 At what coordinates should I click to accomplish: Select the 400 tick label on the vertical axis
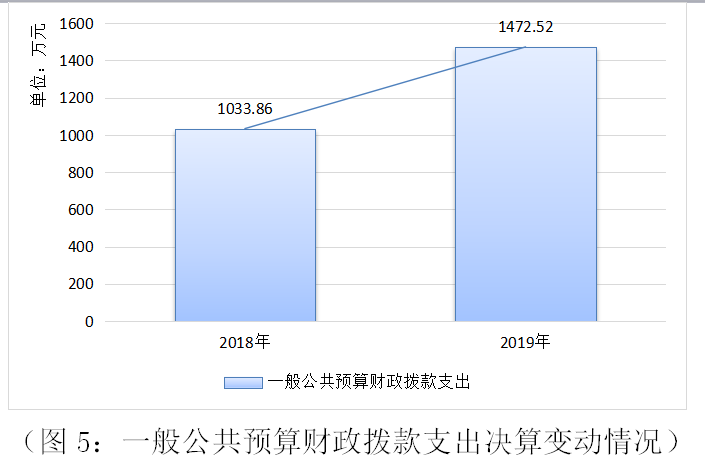[x=81, y=247]
